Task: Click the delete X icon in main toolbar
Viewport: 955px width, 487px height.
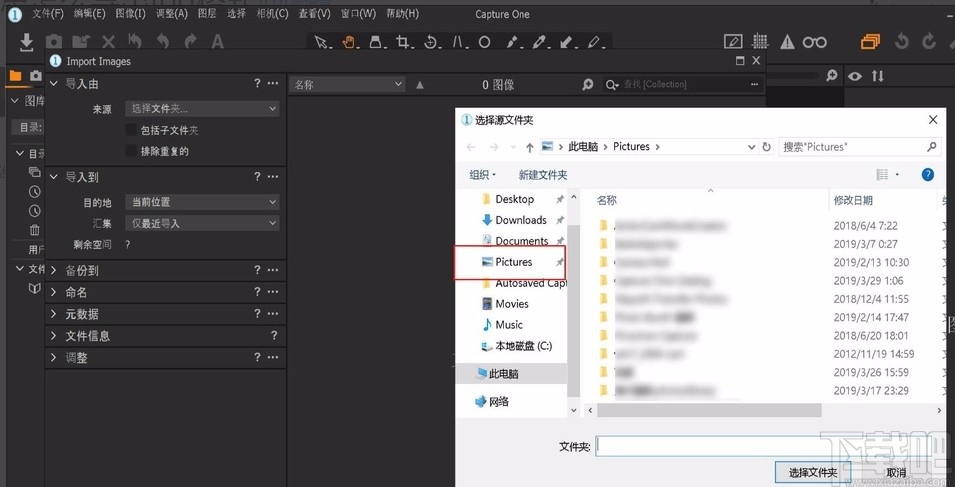Action: [108, 41]
